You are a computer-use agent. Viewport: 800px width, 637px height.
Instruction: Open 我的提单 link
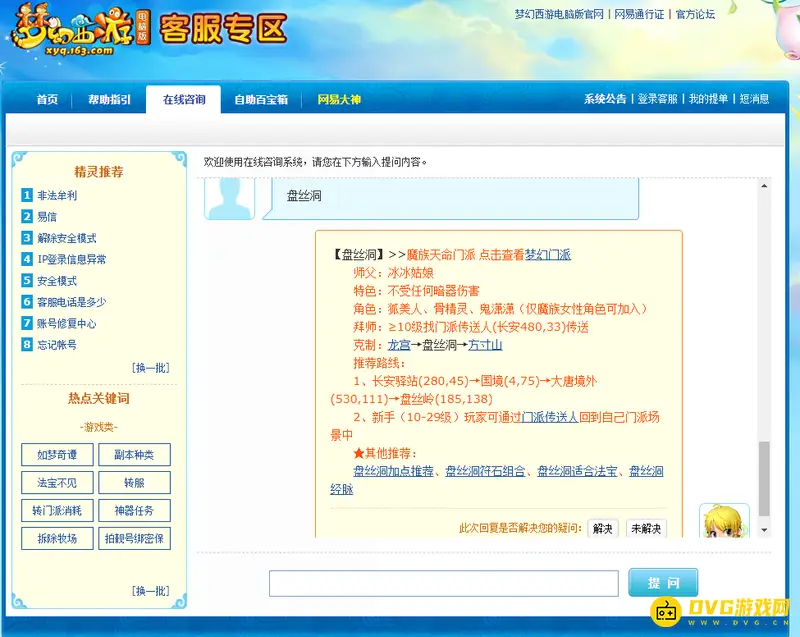[708, 99]
